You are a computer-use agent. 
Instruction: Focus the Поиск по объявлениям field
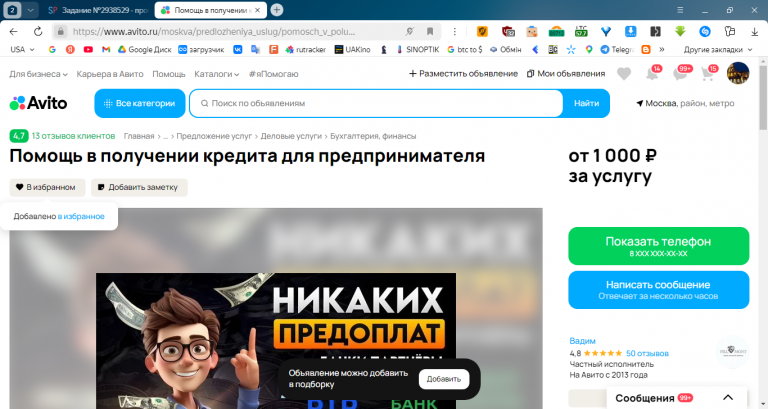[376, 103]
